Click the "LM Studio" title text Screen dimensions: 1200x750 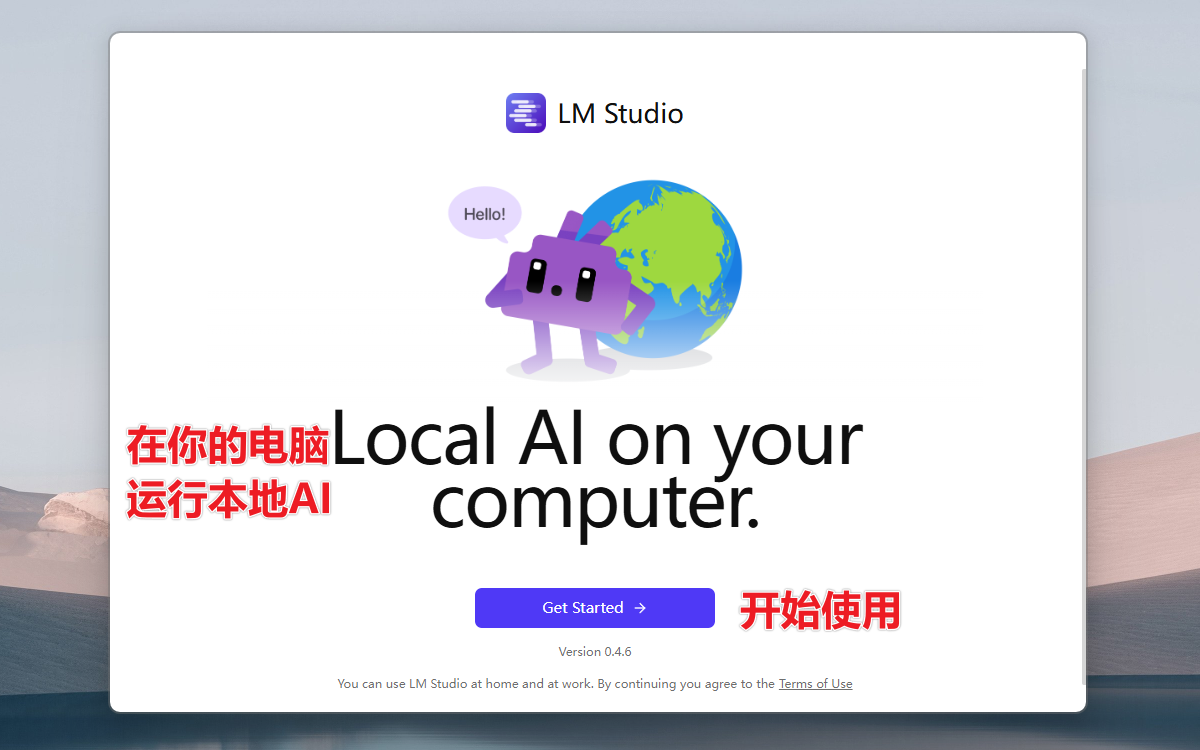[x=620, y=114]
